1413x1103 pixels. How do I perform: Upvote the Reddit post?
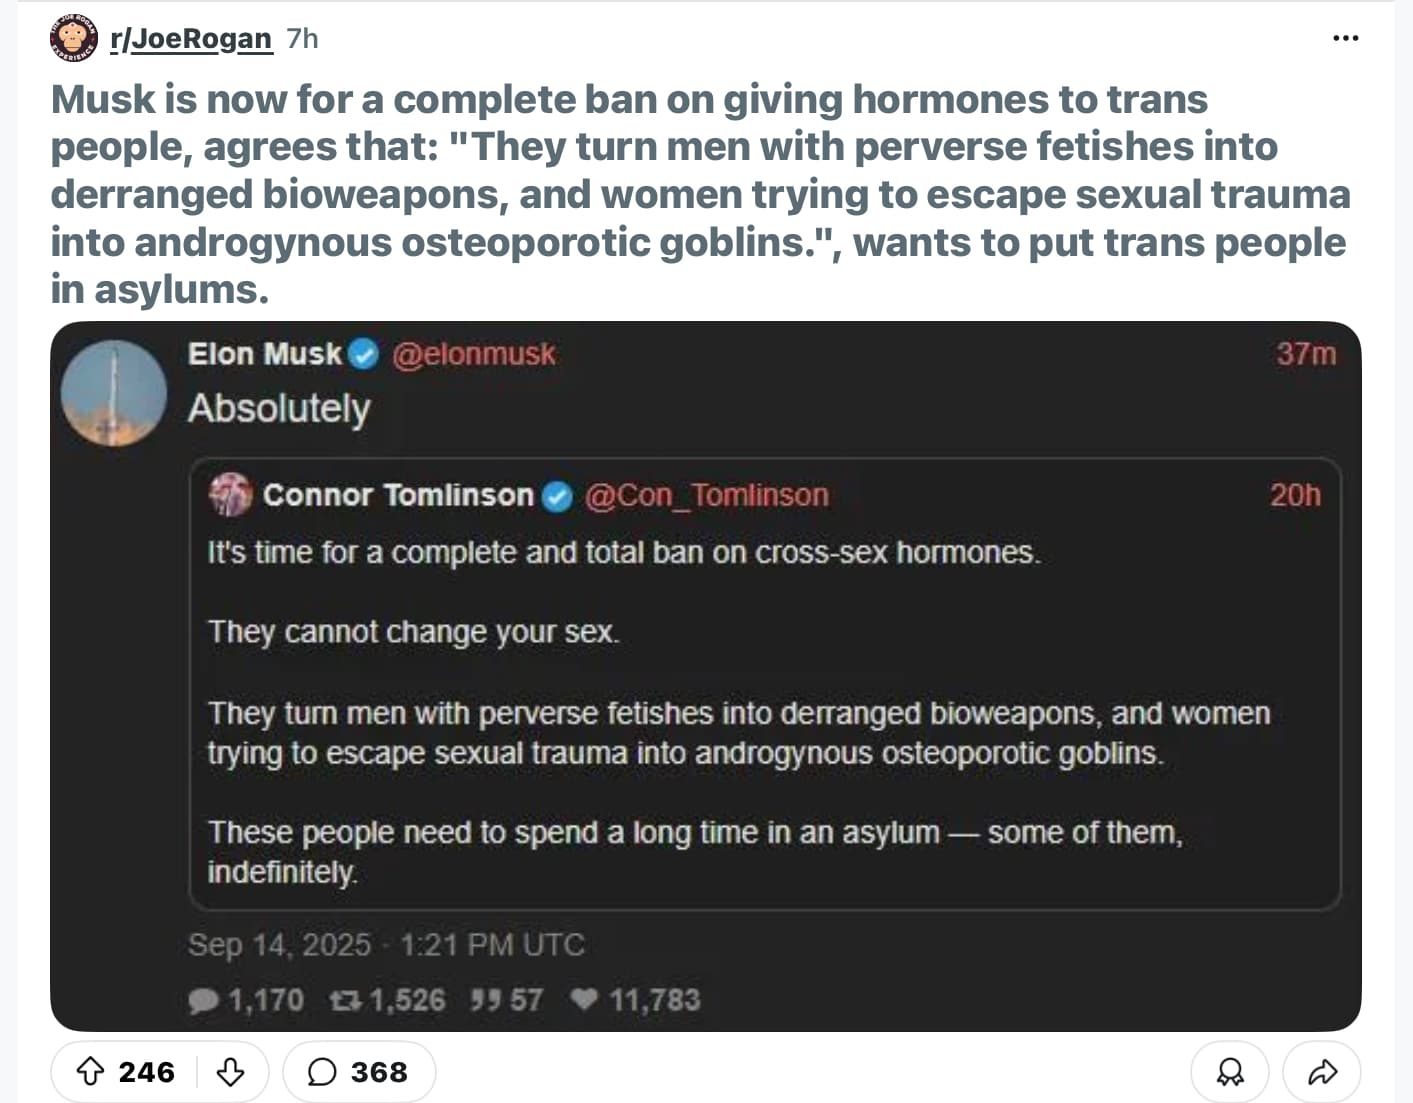[91, 1072]
